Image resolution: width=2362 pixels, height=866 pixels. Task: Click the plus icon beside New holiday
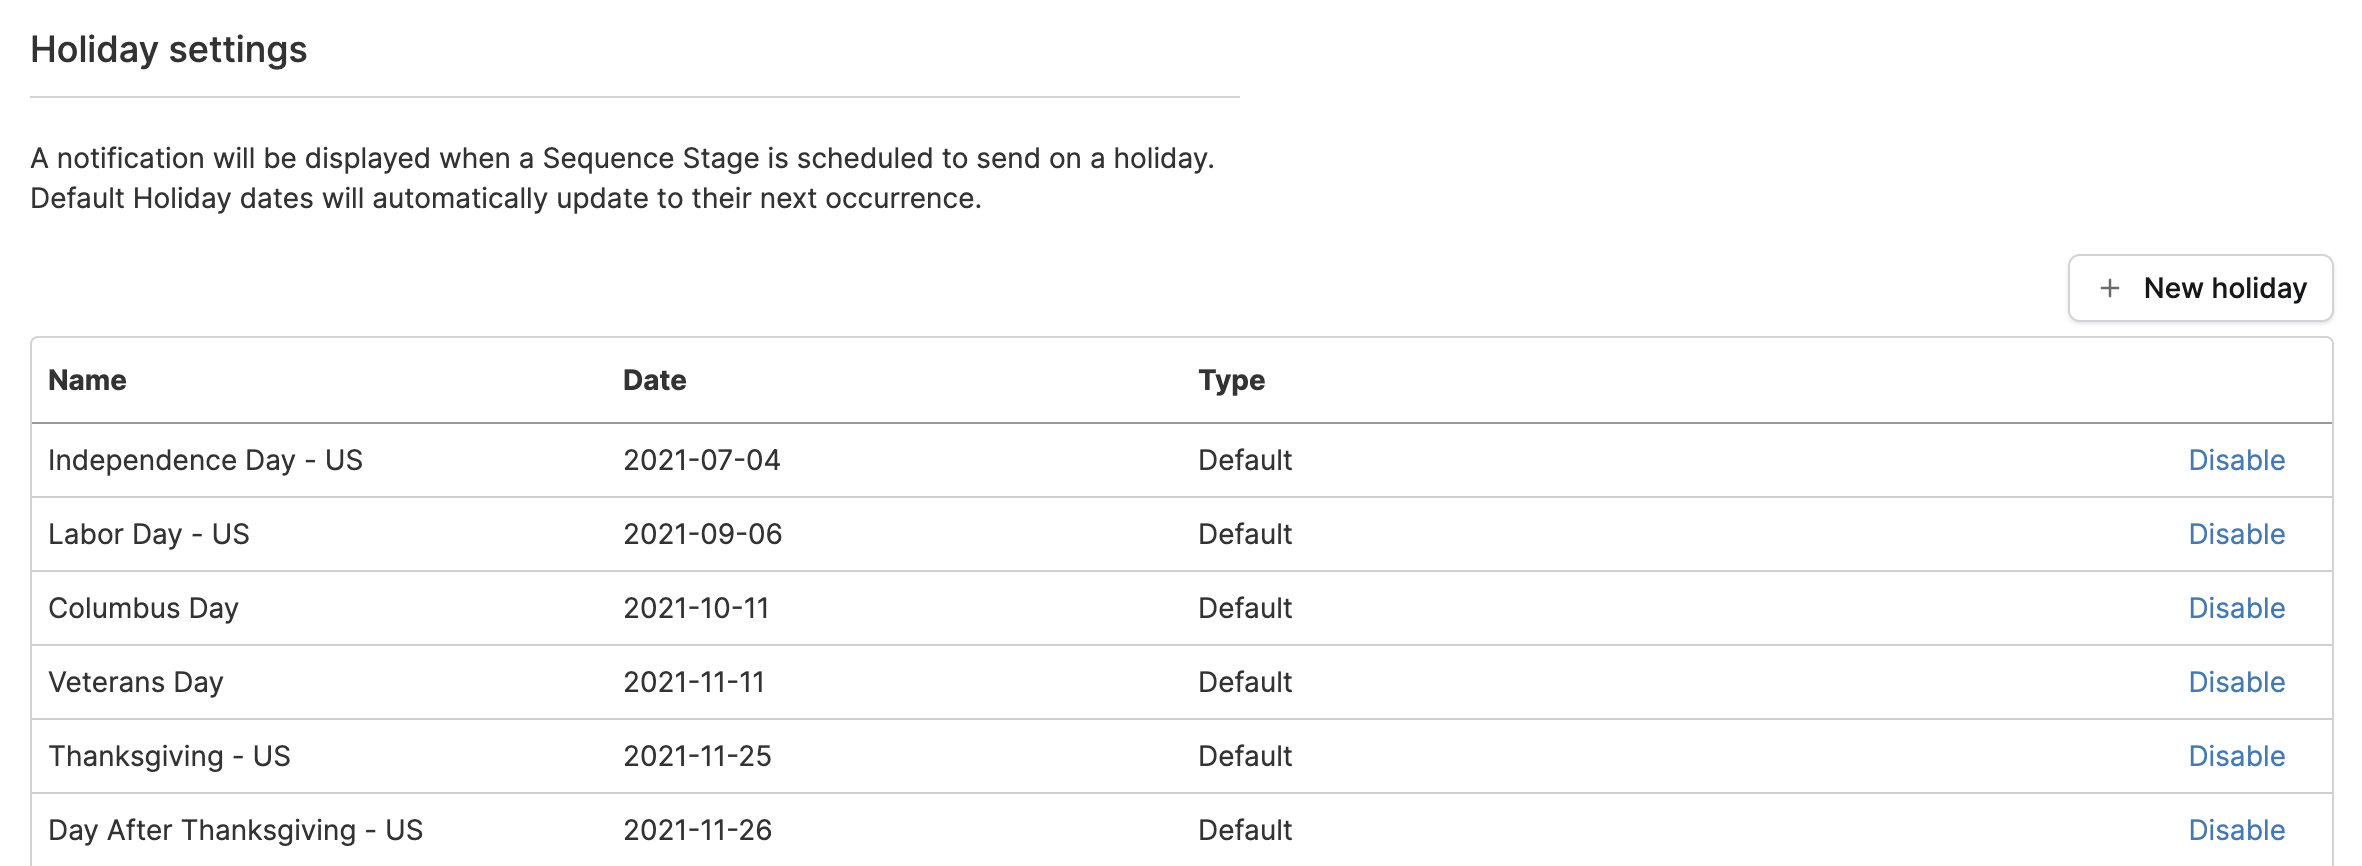[2109, 288]
